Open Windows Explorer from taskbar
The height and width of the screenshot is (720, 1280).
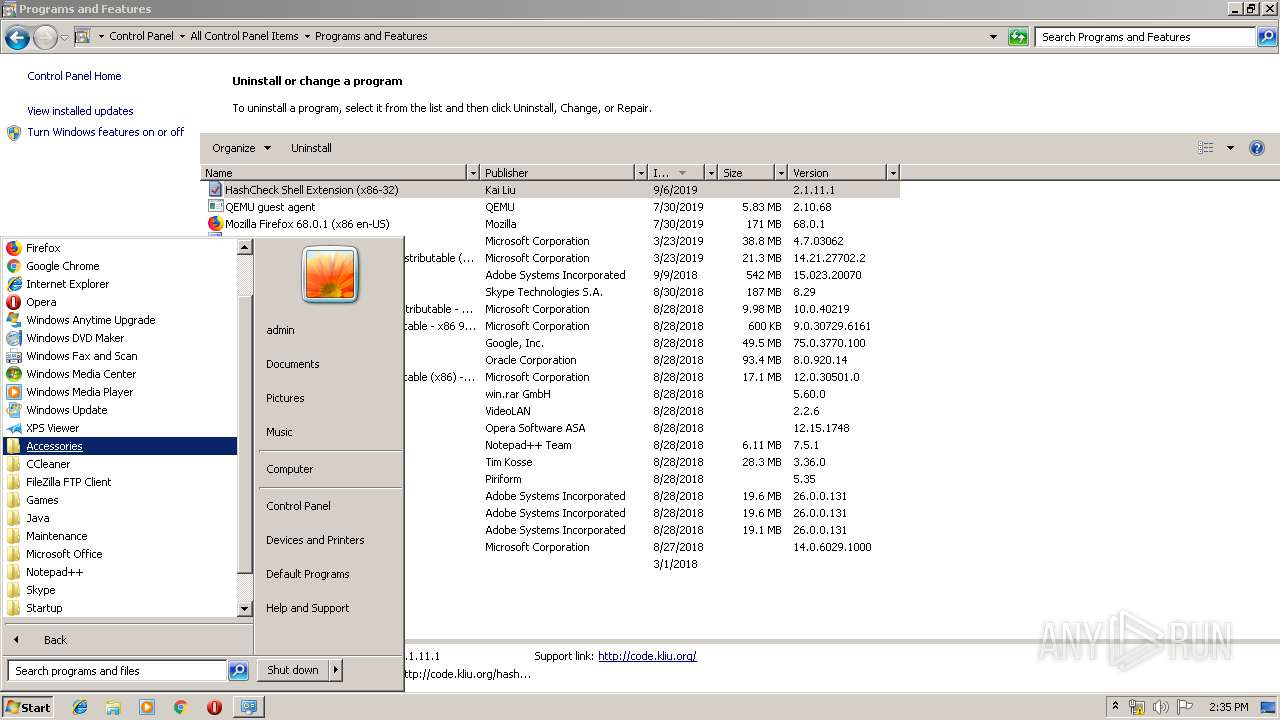coord(113,707)
